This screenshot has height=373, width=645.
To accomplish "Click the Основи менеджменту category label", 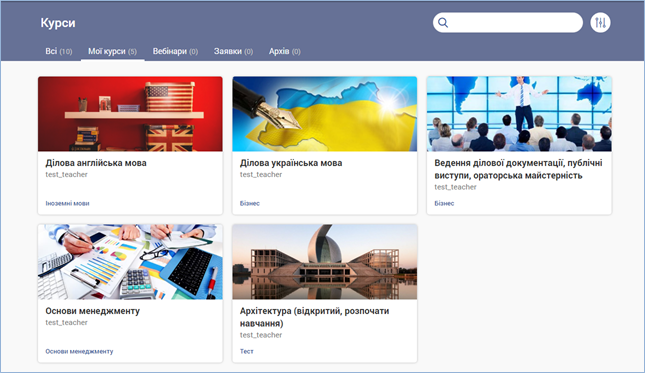I will click(x=79, y=351).
